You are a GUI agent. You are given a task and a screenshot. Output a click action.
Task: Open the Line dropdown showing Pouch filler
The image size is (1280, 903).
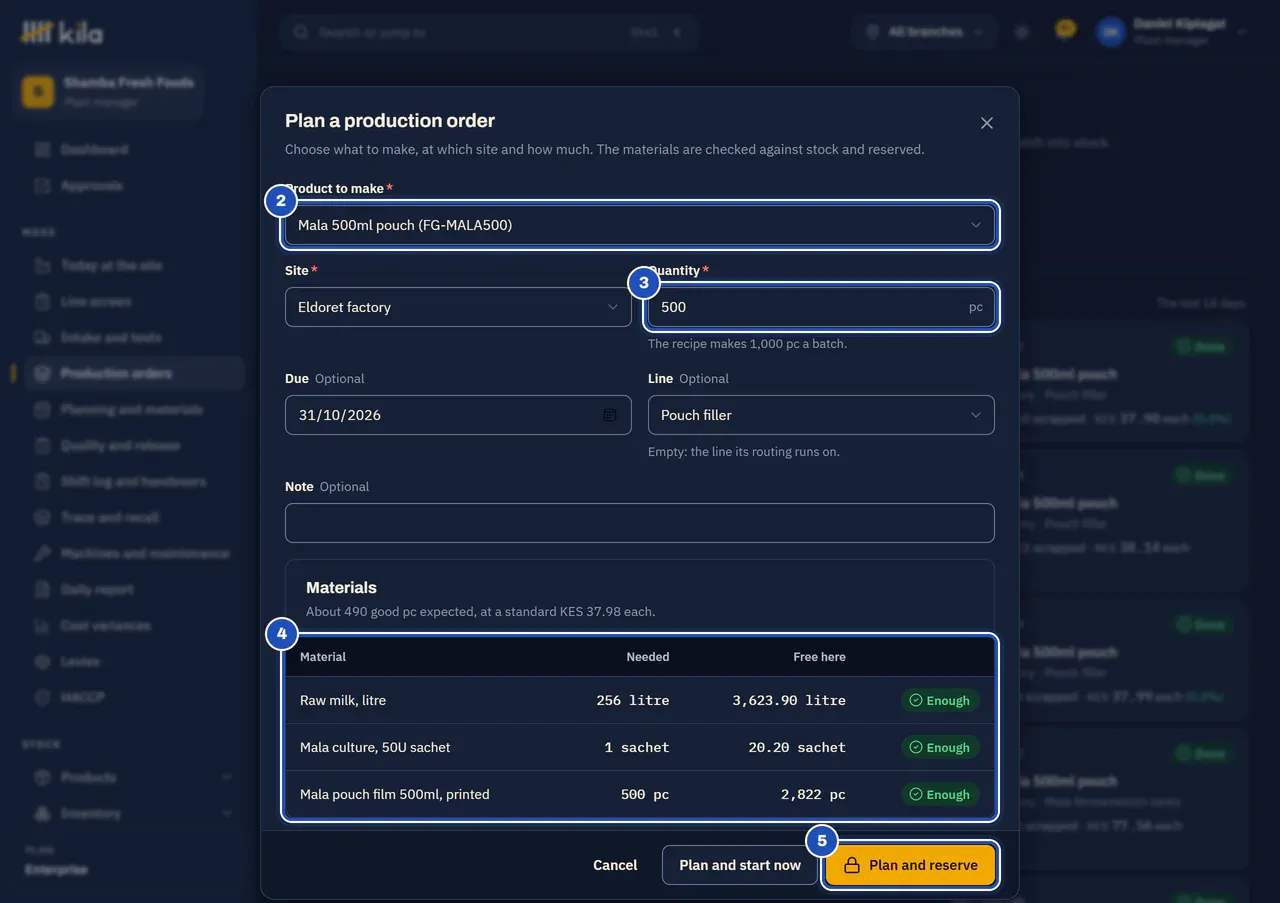tap(821, 415)
